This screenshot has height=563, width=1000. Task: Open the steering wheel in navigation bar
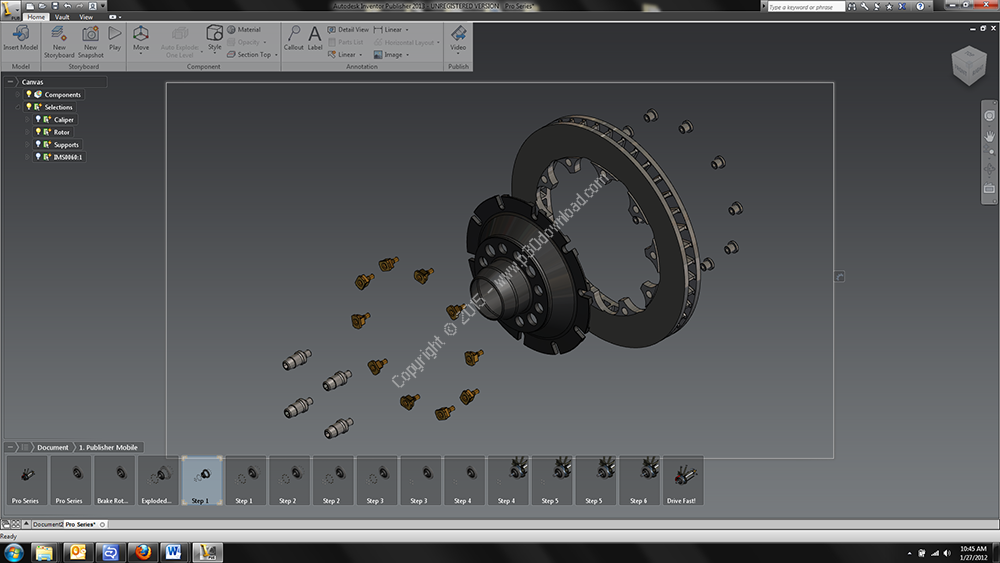pos(989,115)
